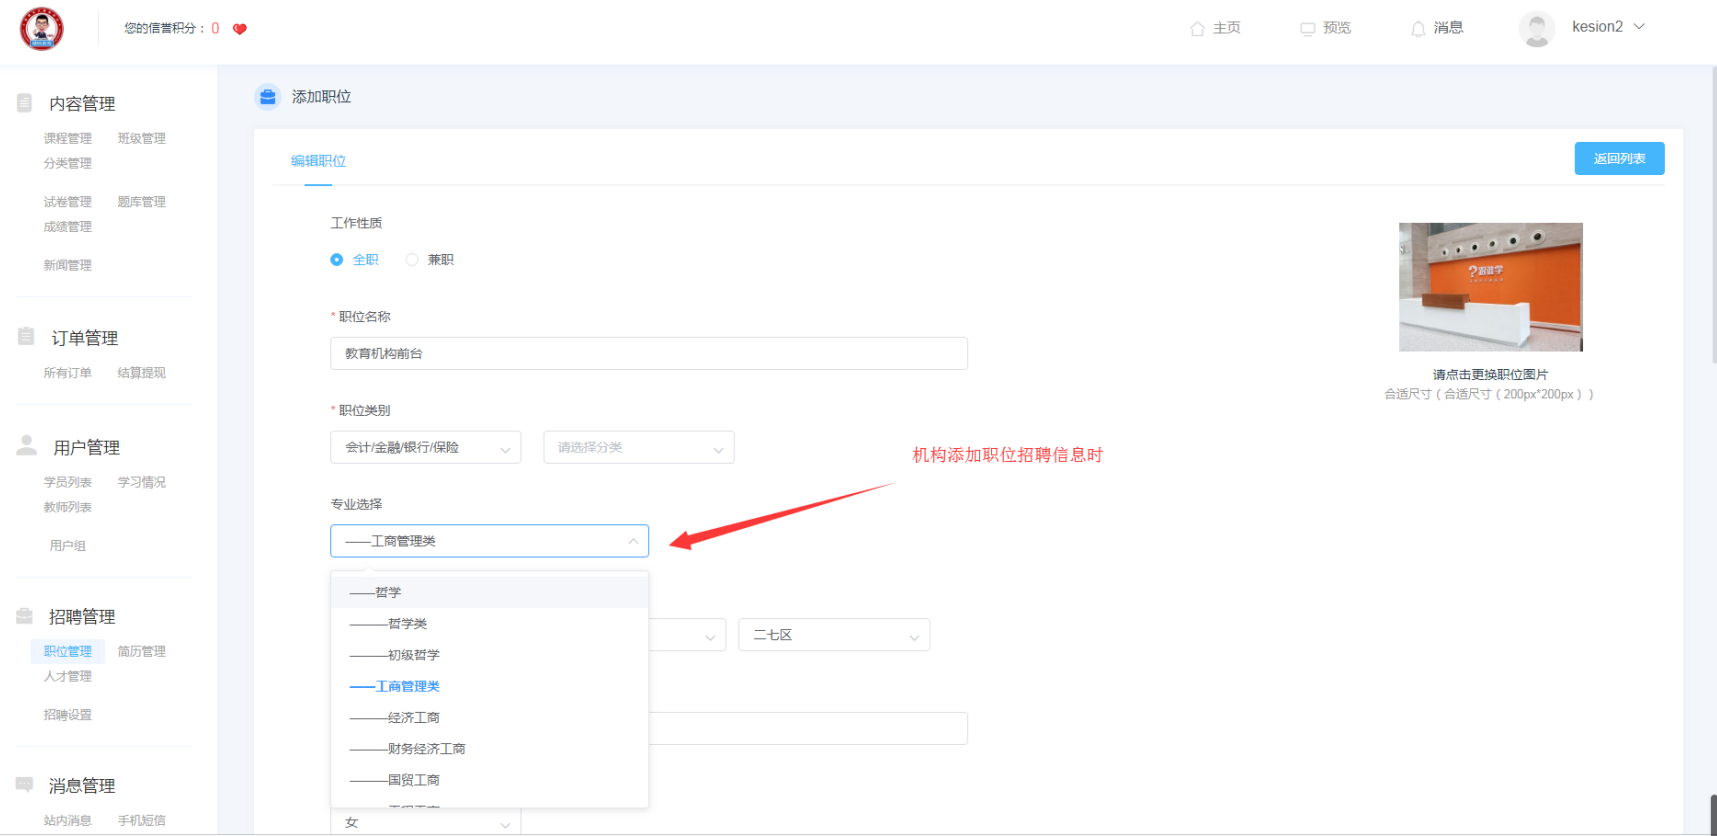
Task: Open the 主页 home icon link
Action: 1197,29
